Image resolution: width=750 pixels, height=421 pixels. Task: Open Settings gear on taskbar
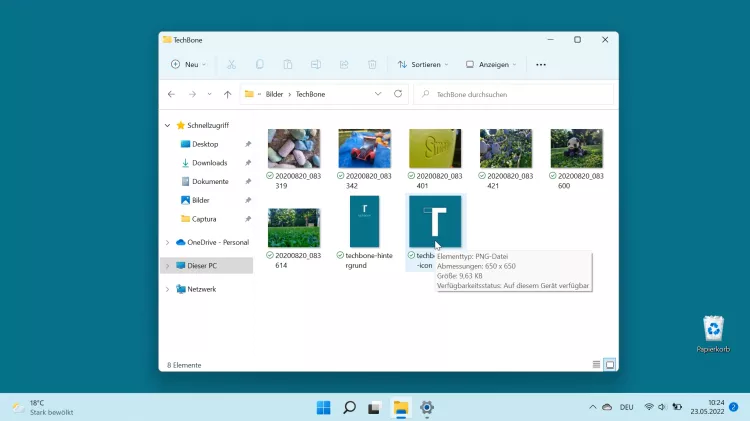point(427,408)
